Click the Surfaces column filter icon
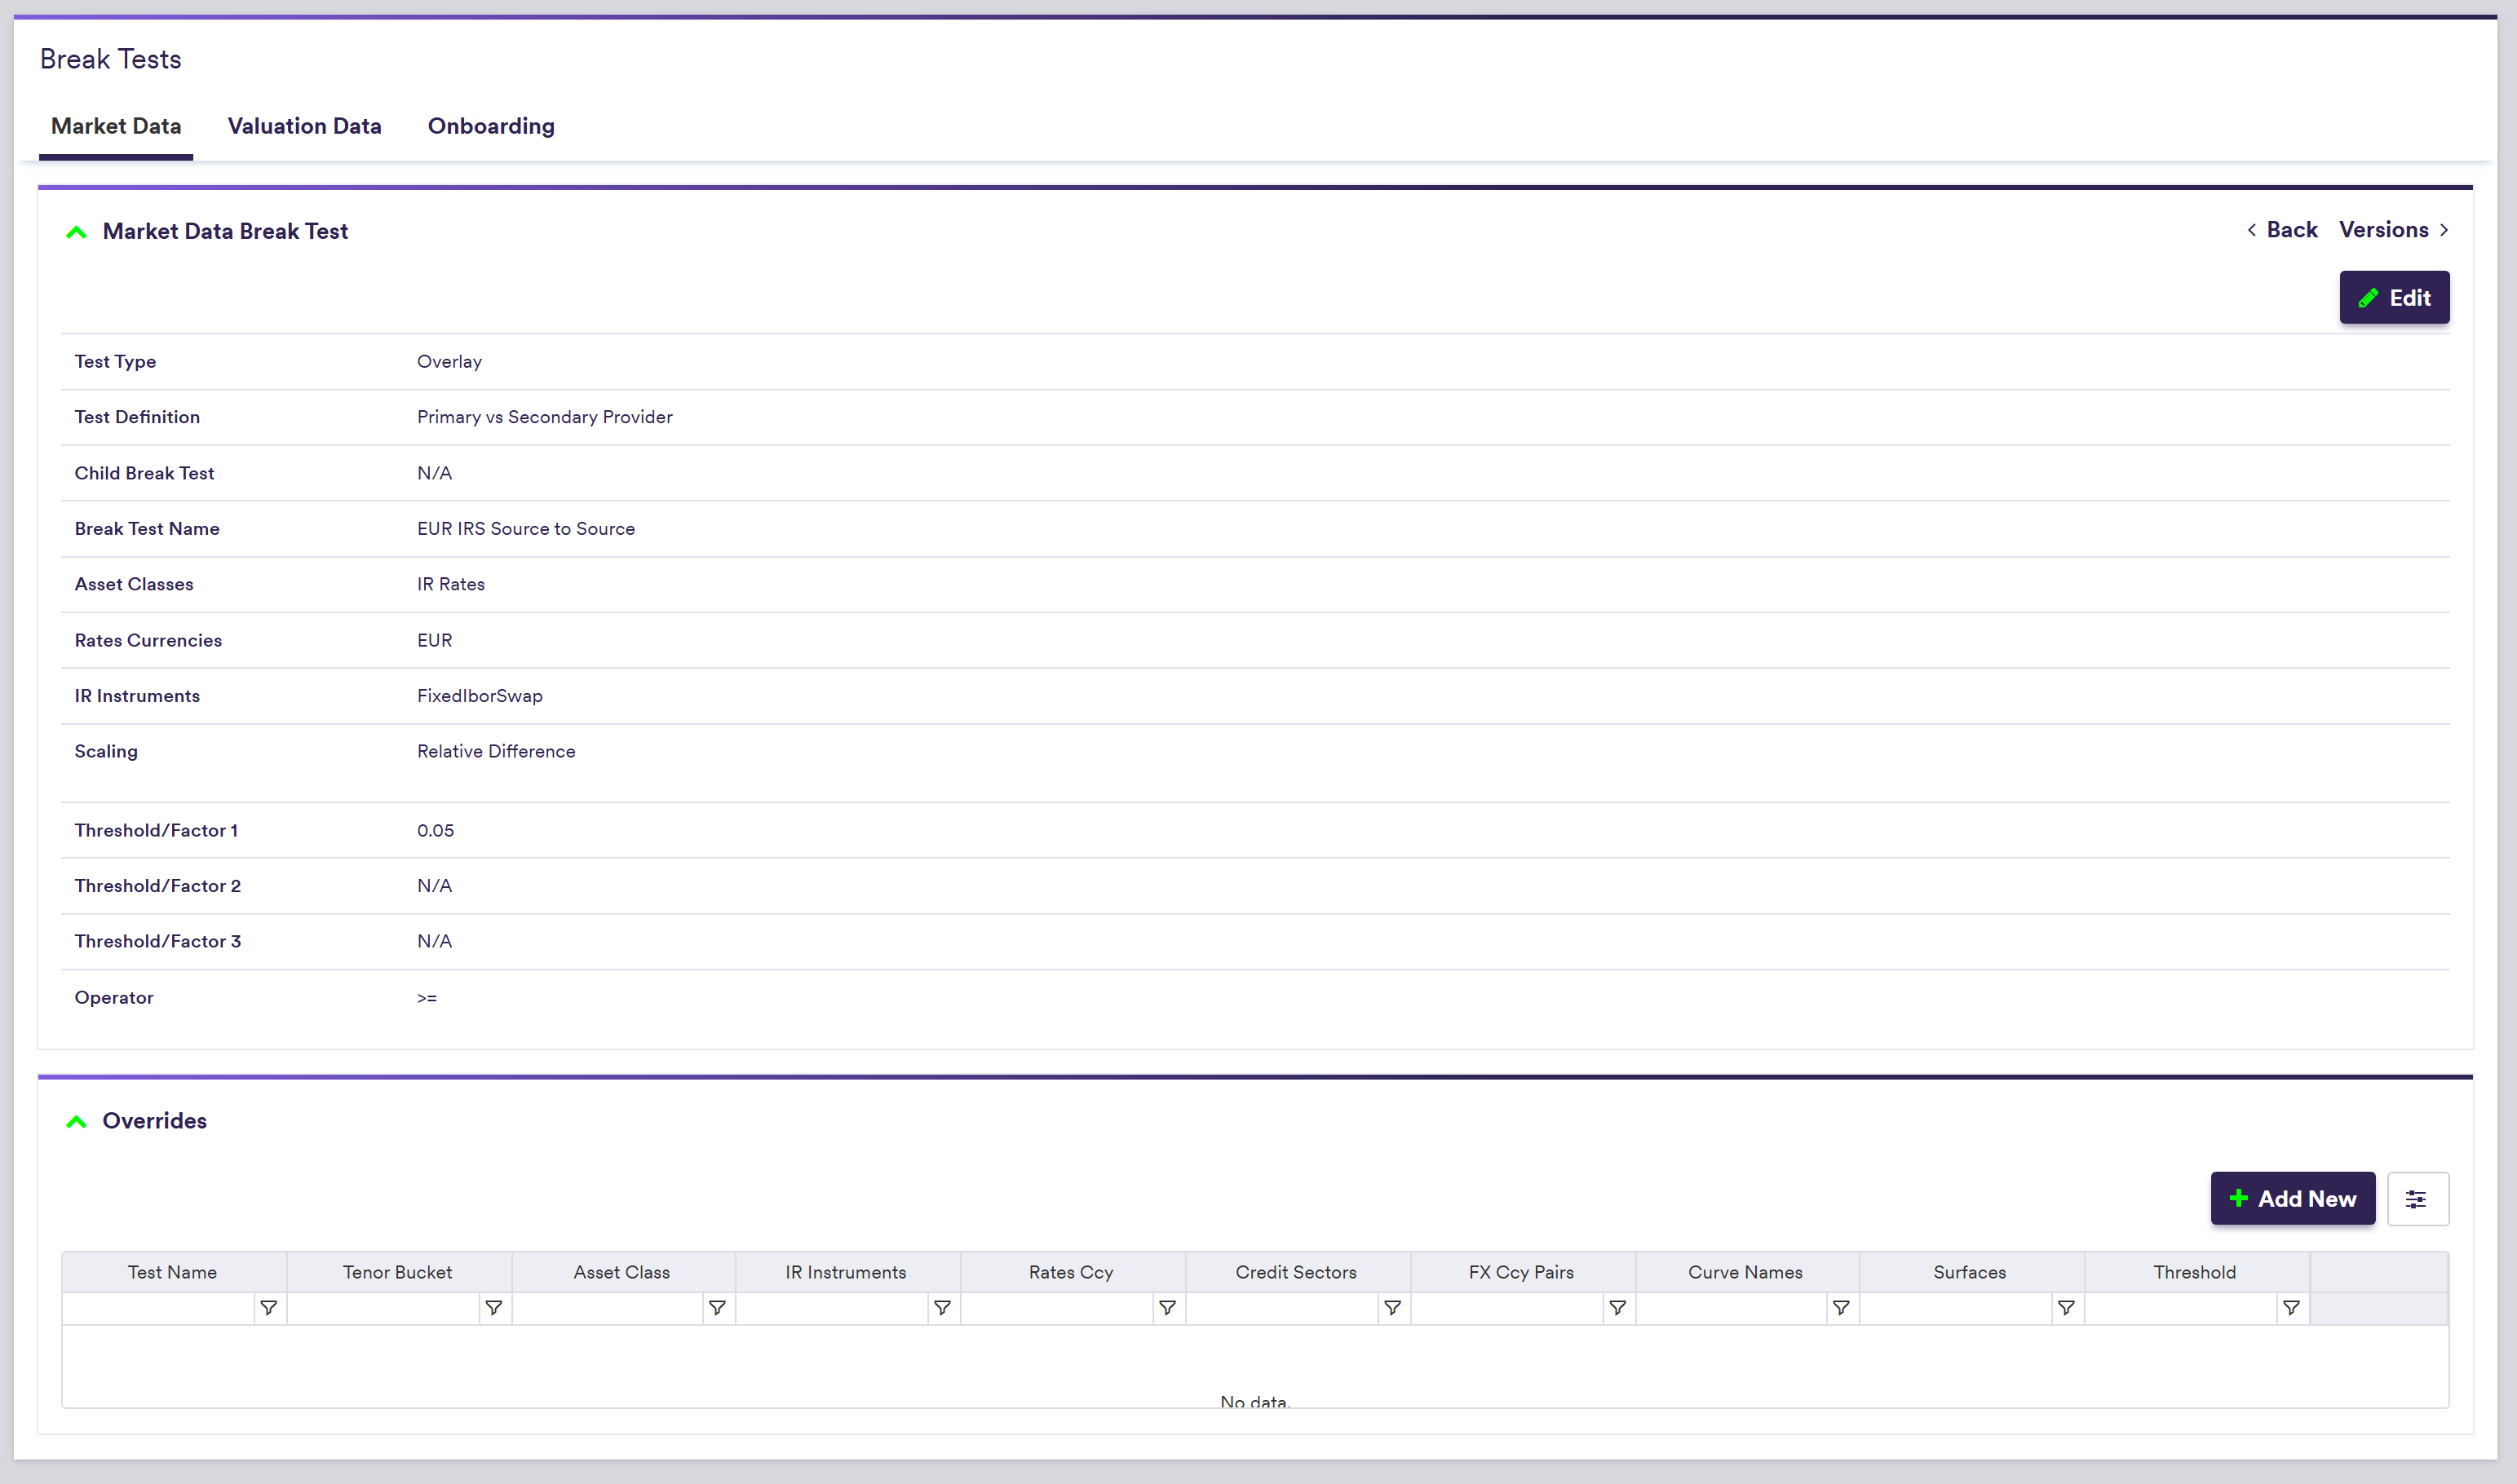Screen dimensions: 2517x1484 click(x=2066, y=1308)
